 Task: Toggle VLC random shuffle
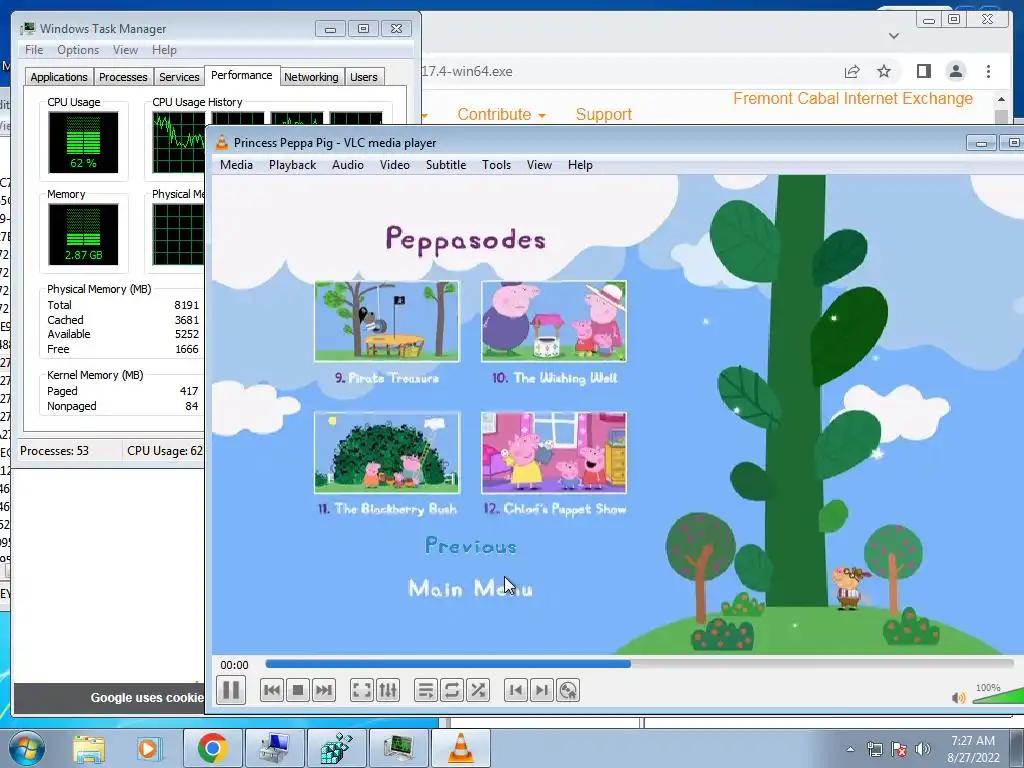(x=478, y=690)
